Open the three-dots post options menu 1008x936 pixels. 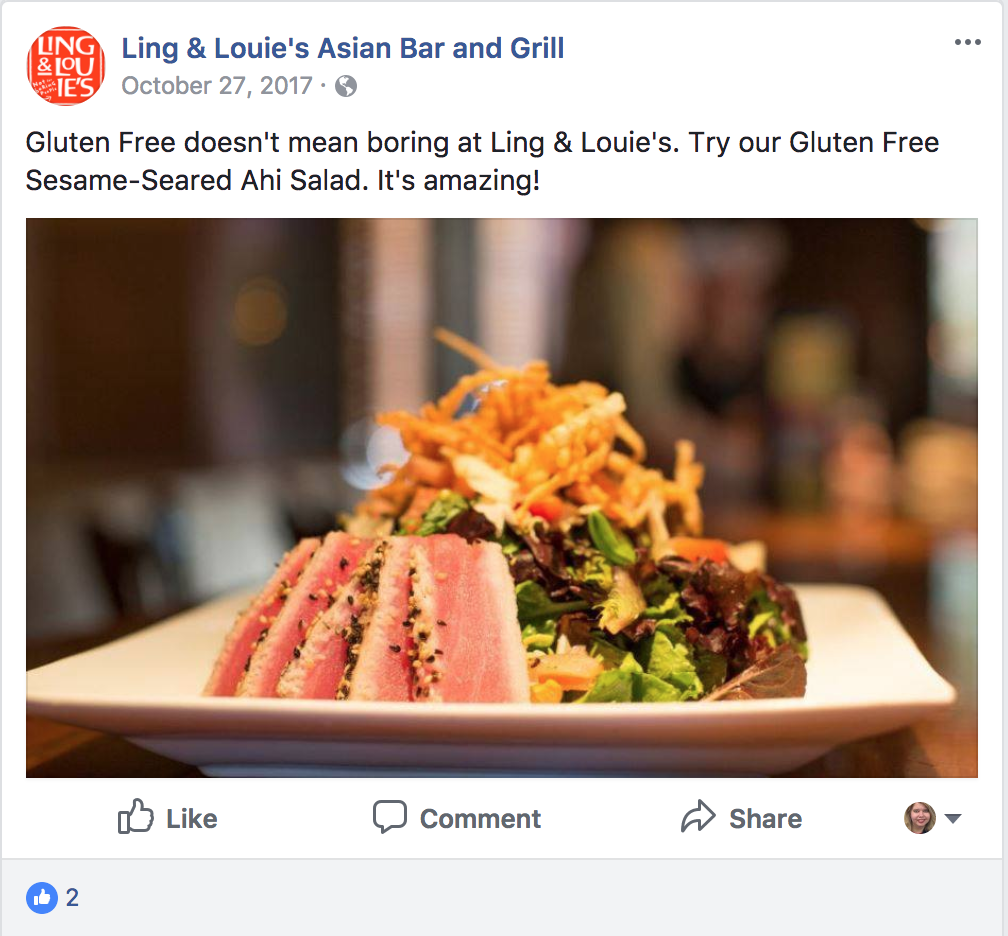pos(968,42)
